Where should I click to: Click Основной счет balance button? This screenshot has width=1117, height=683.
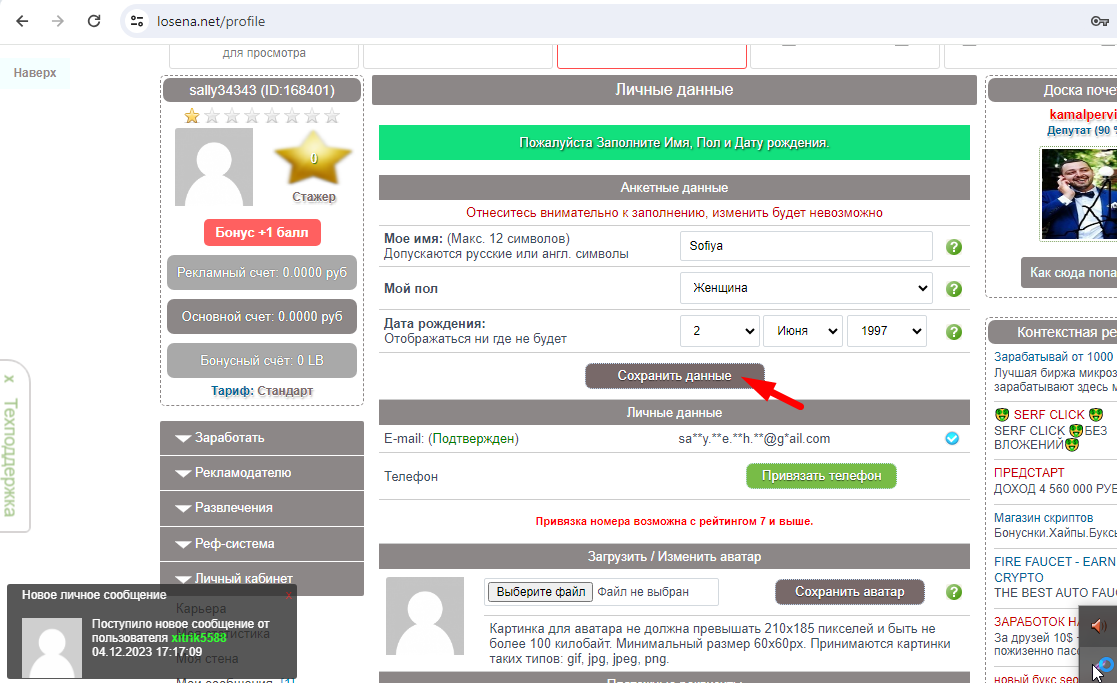(x=262, y=317)
